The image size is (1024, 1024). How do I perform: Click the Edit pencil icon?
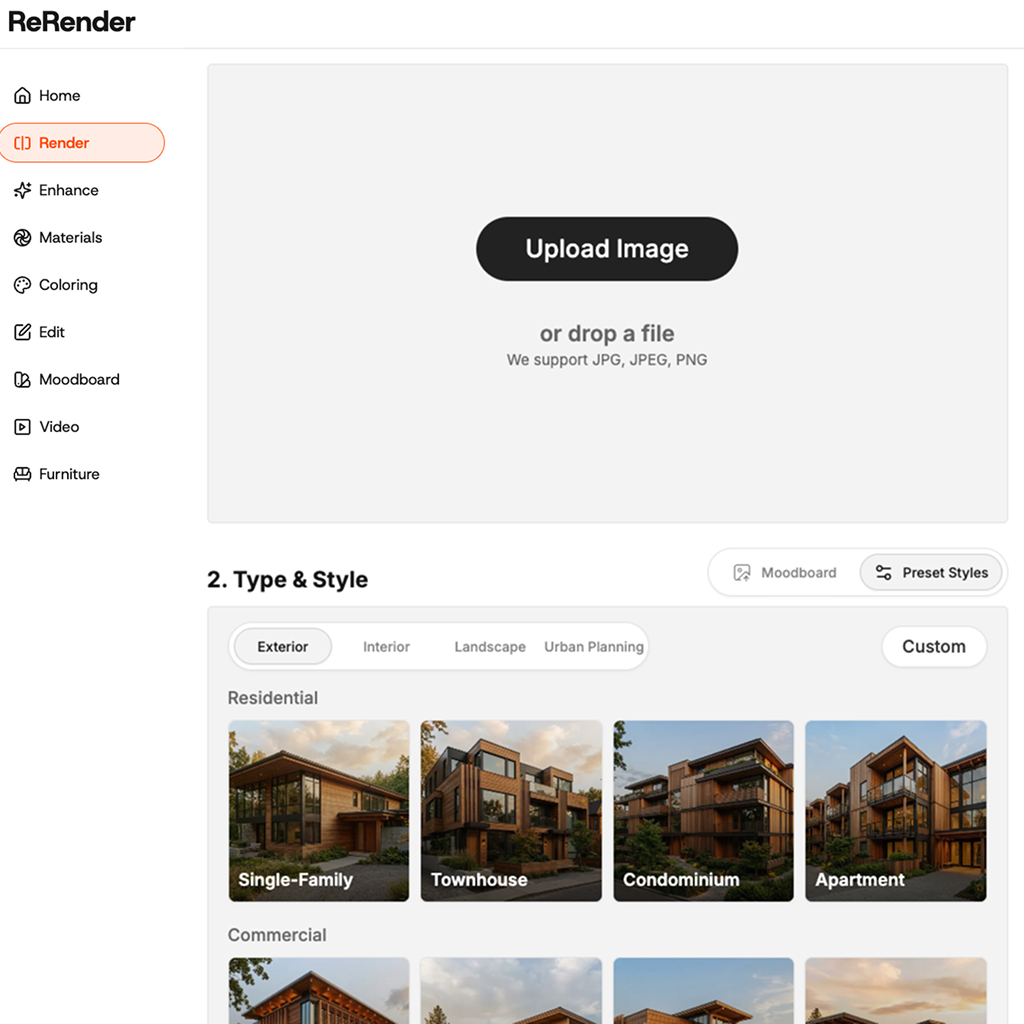click(22, 332)
